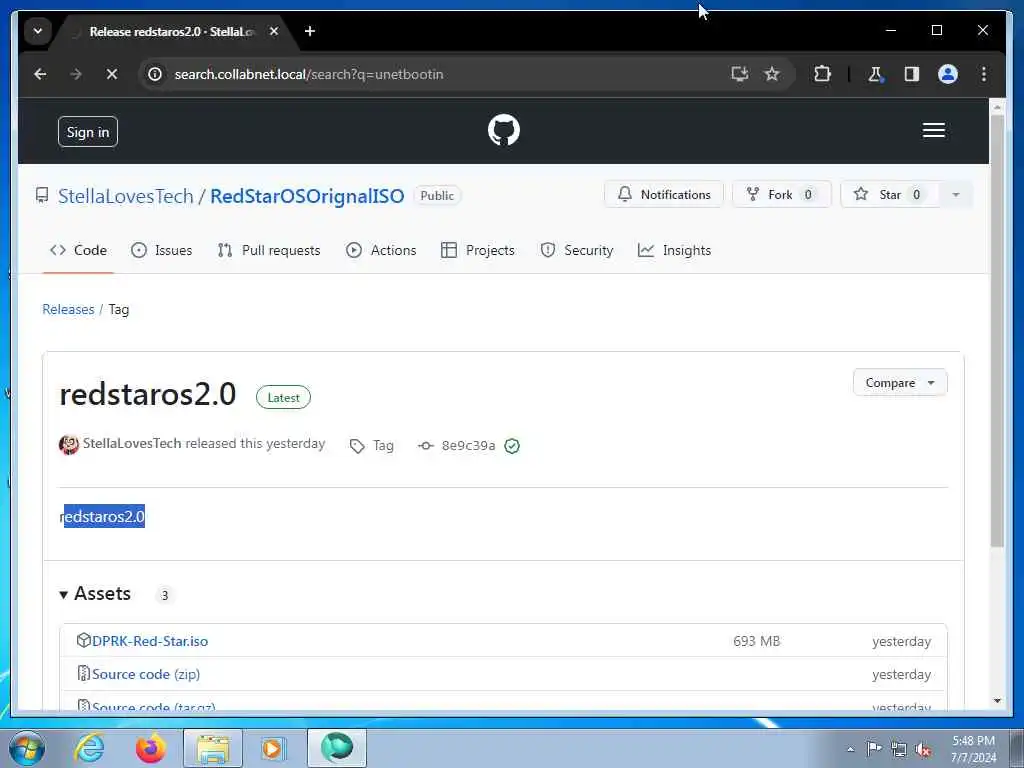This screenshot has height=768, width=1024.
Task: Switch to the Code tab
Action: click(x=78, y=250)
